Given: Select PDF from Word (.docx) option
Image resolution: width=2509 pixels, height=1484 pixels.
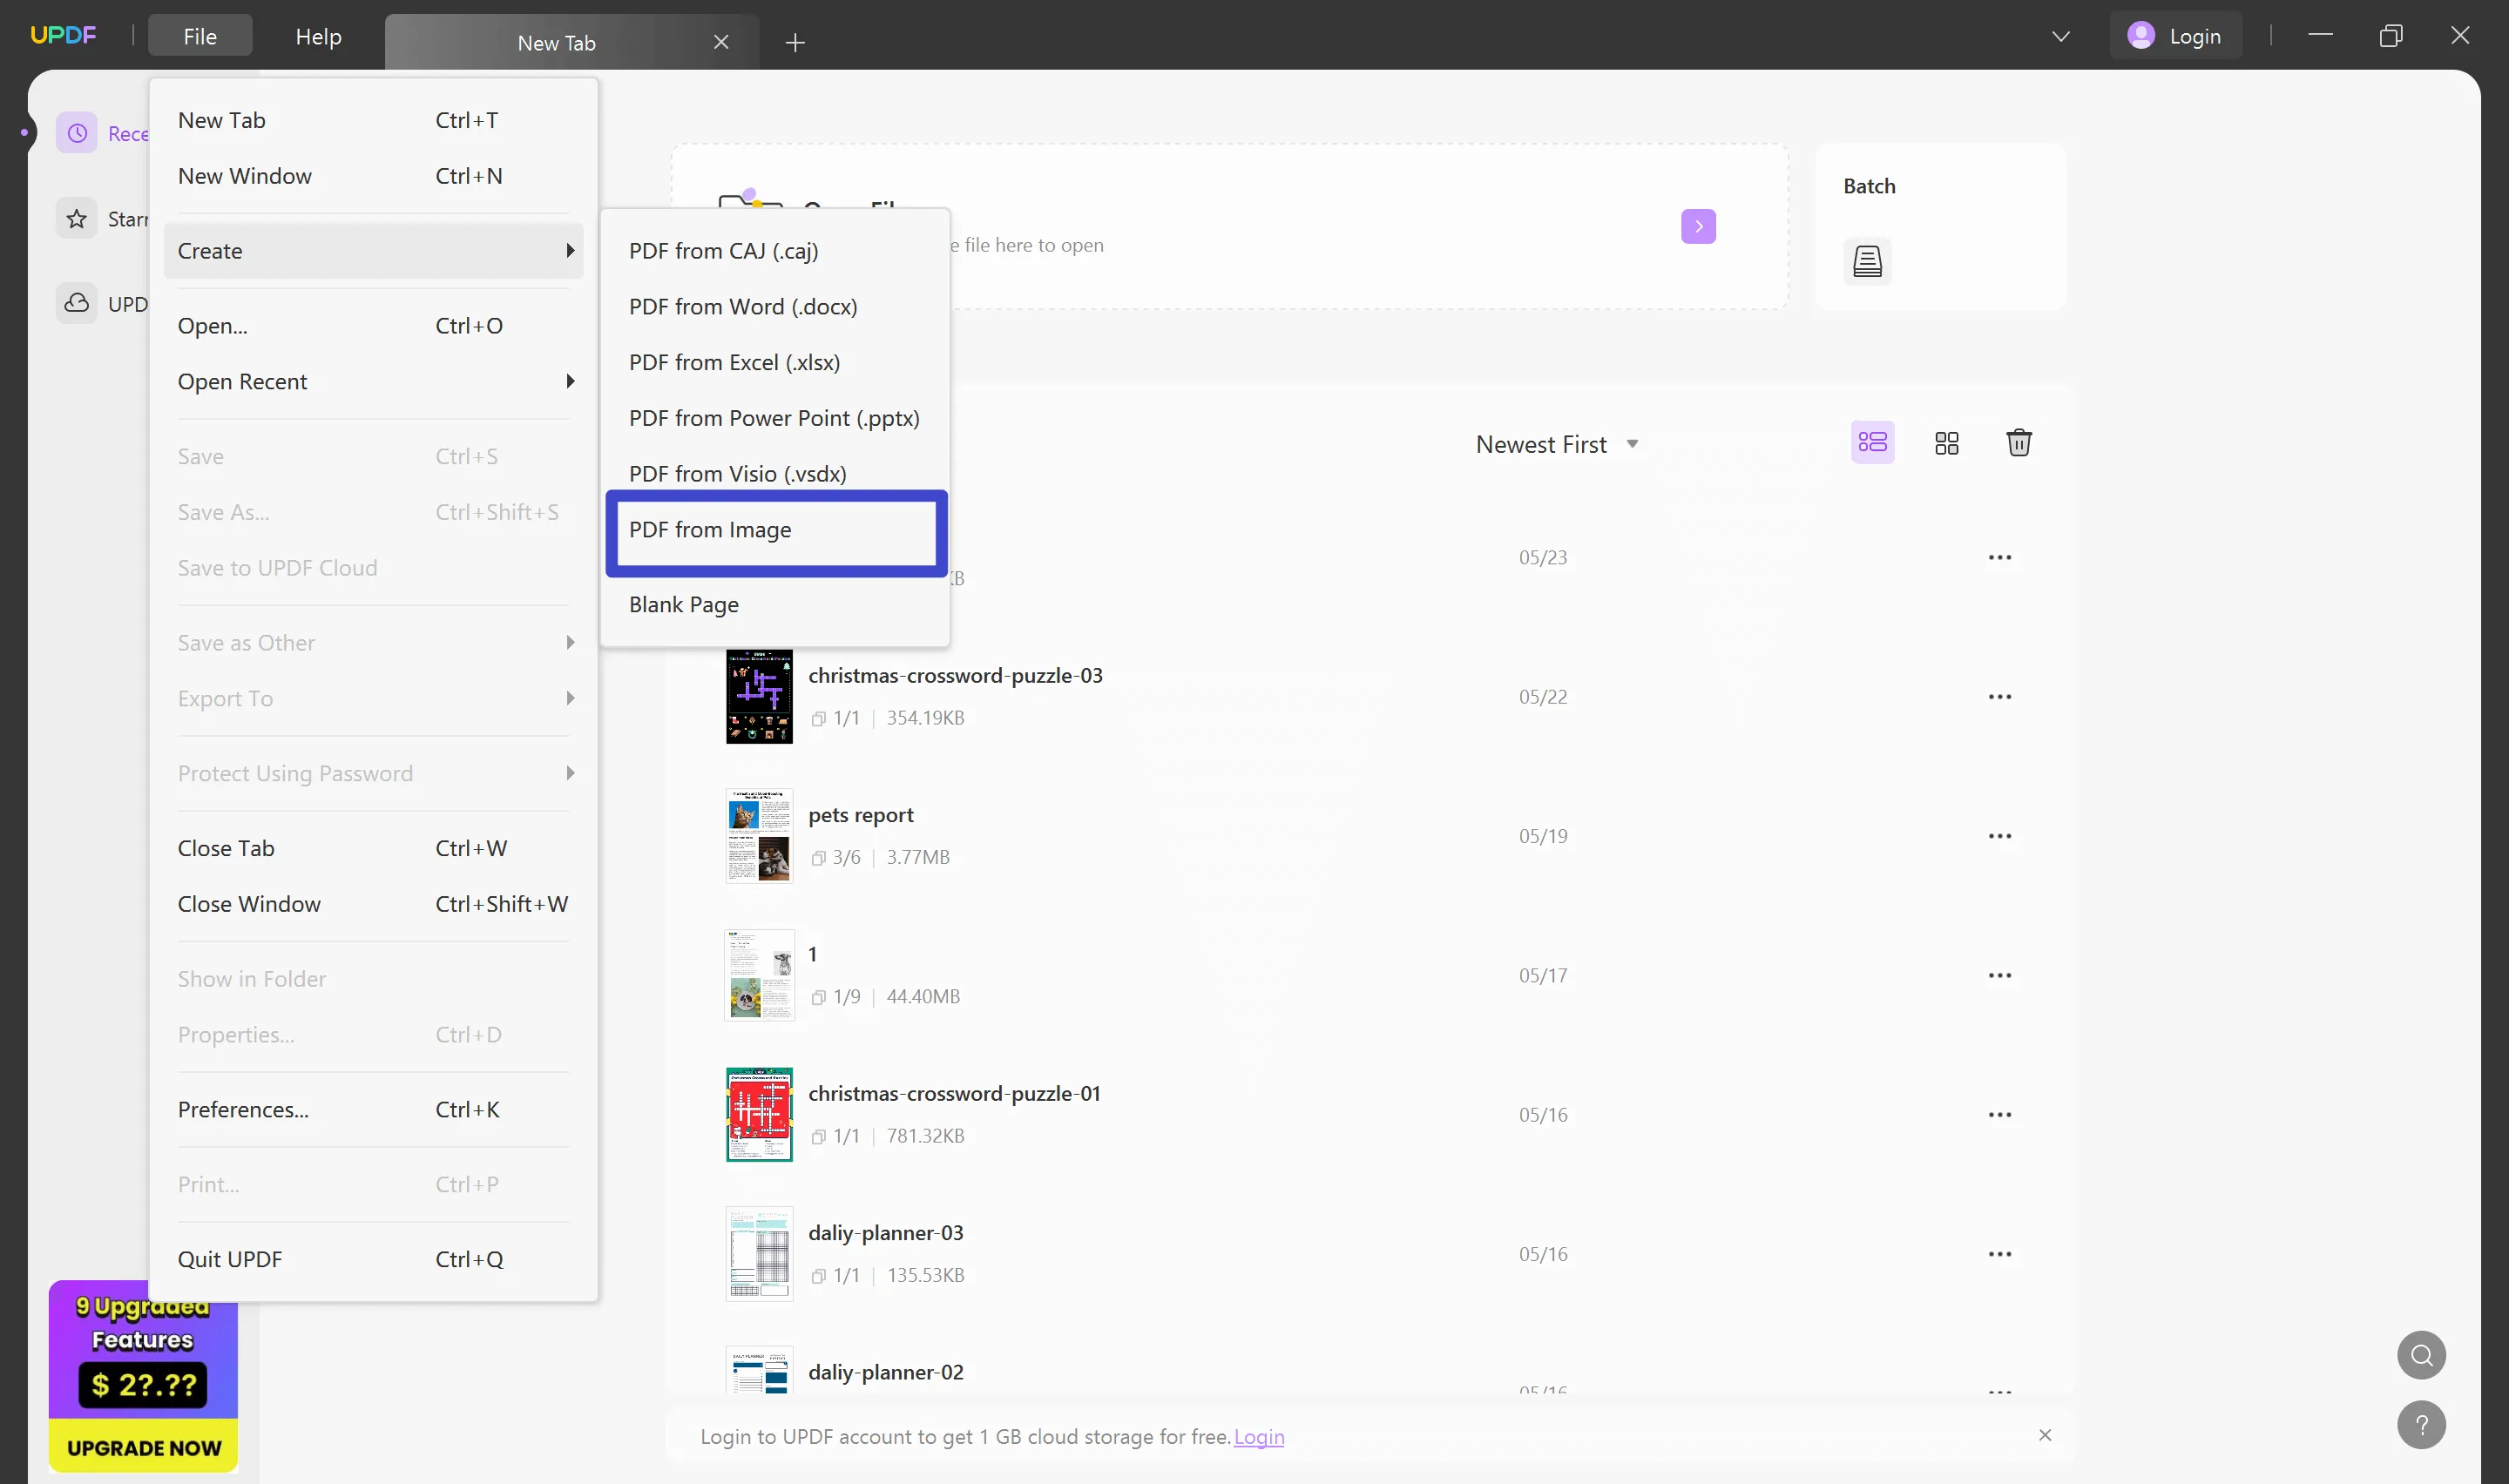Looking at the screenshot, I should [x=742, y=306].
